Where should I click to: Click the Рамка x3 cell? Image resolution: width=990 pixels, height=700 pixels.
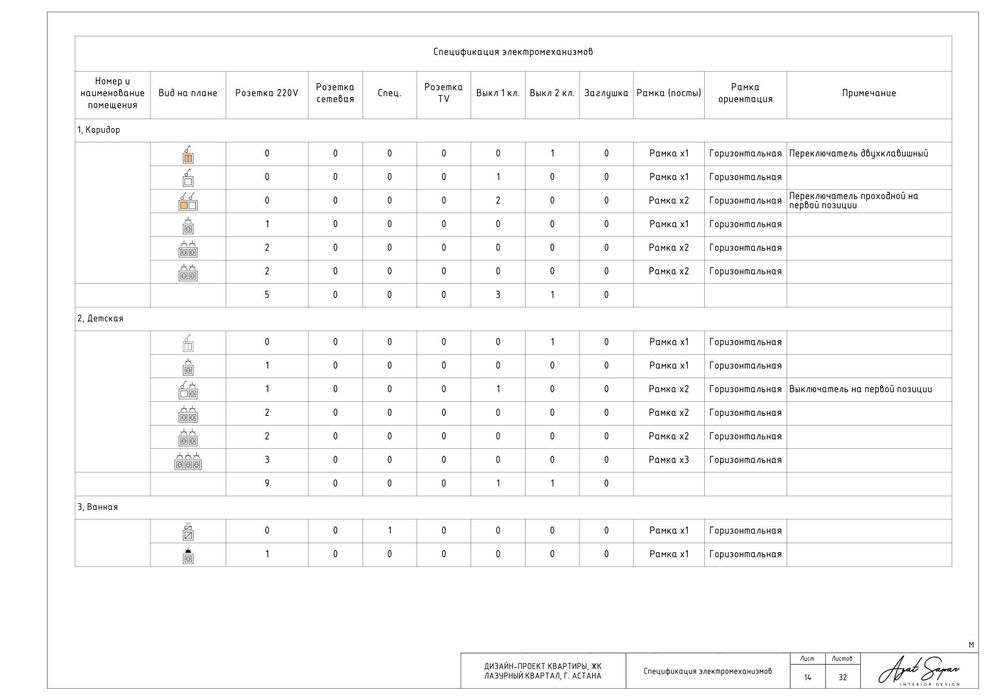pos(669,460)
